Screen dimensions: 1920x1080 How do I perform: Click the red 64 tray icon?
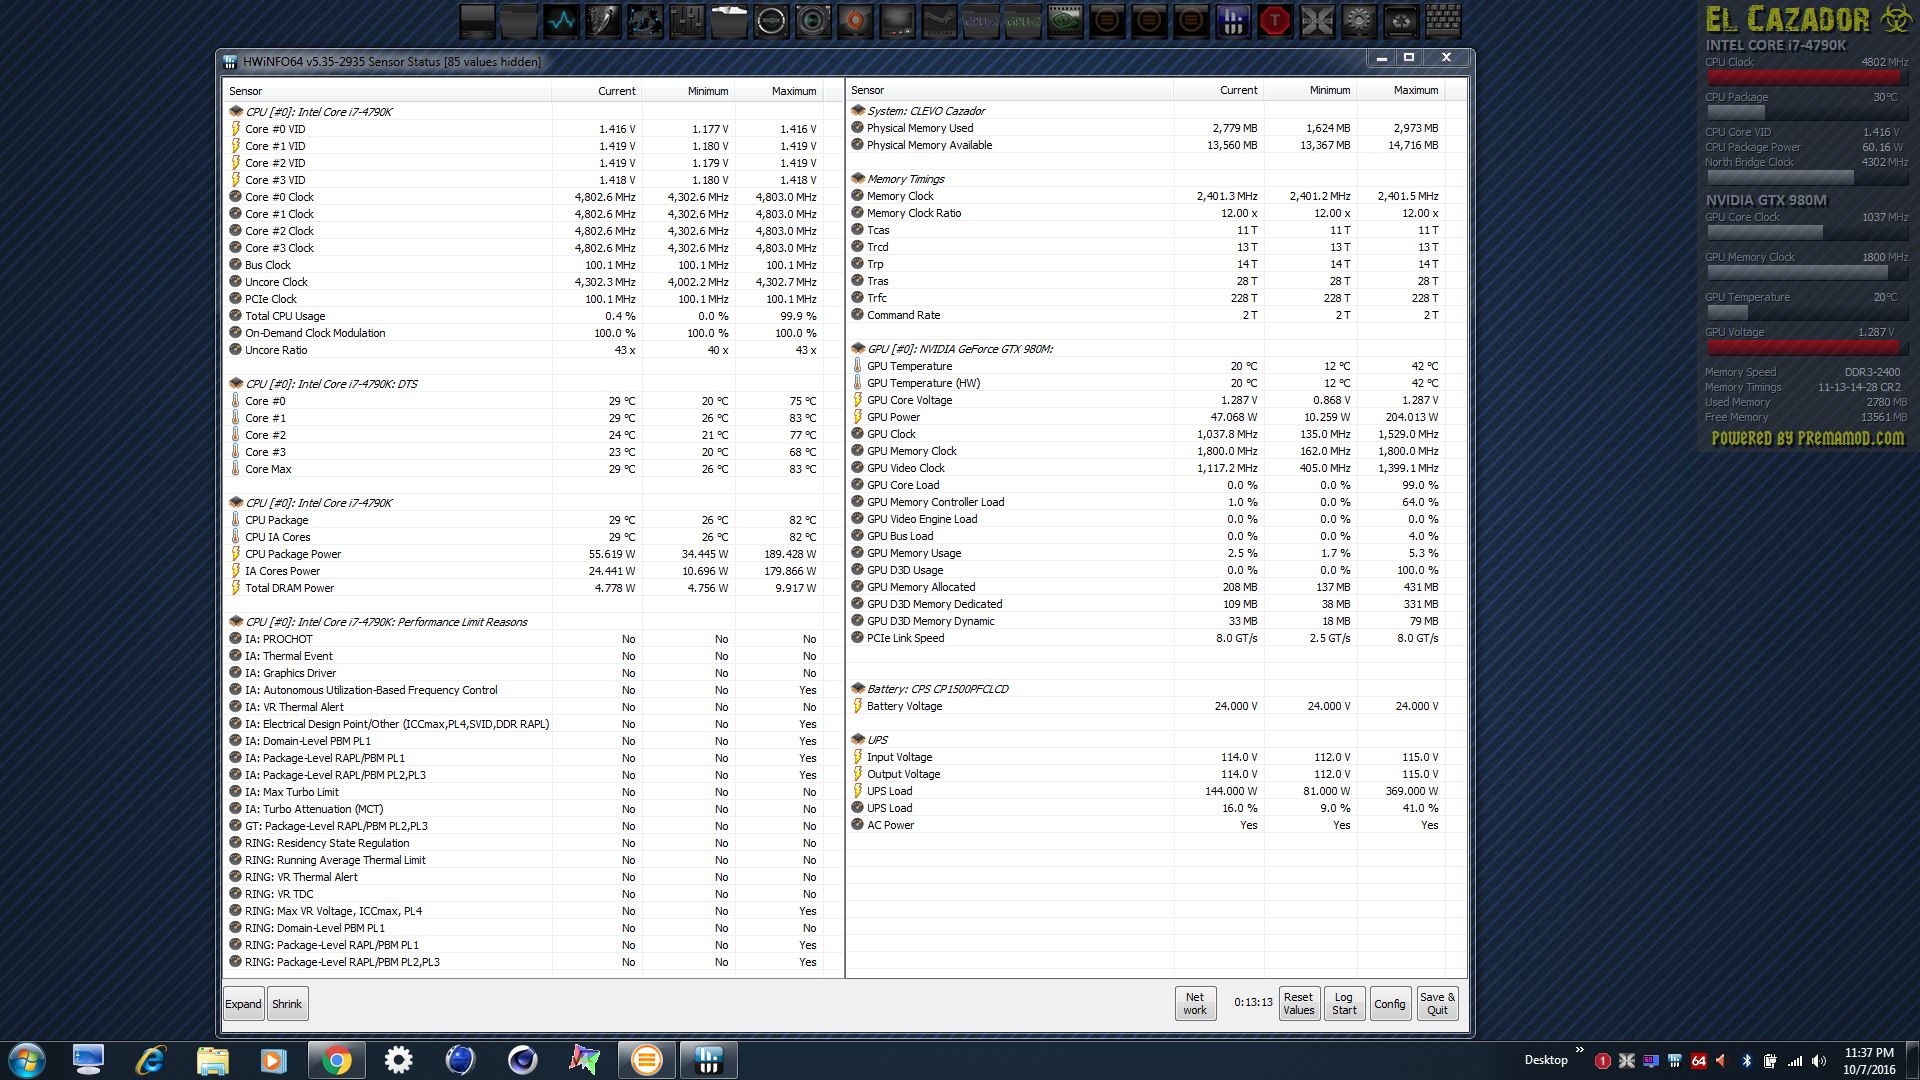(1698, 1061)
